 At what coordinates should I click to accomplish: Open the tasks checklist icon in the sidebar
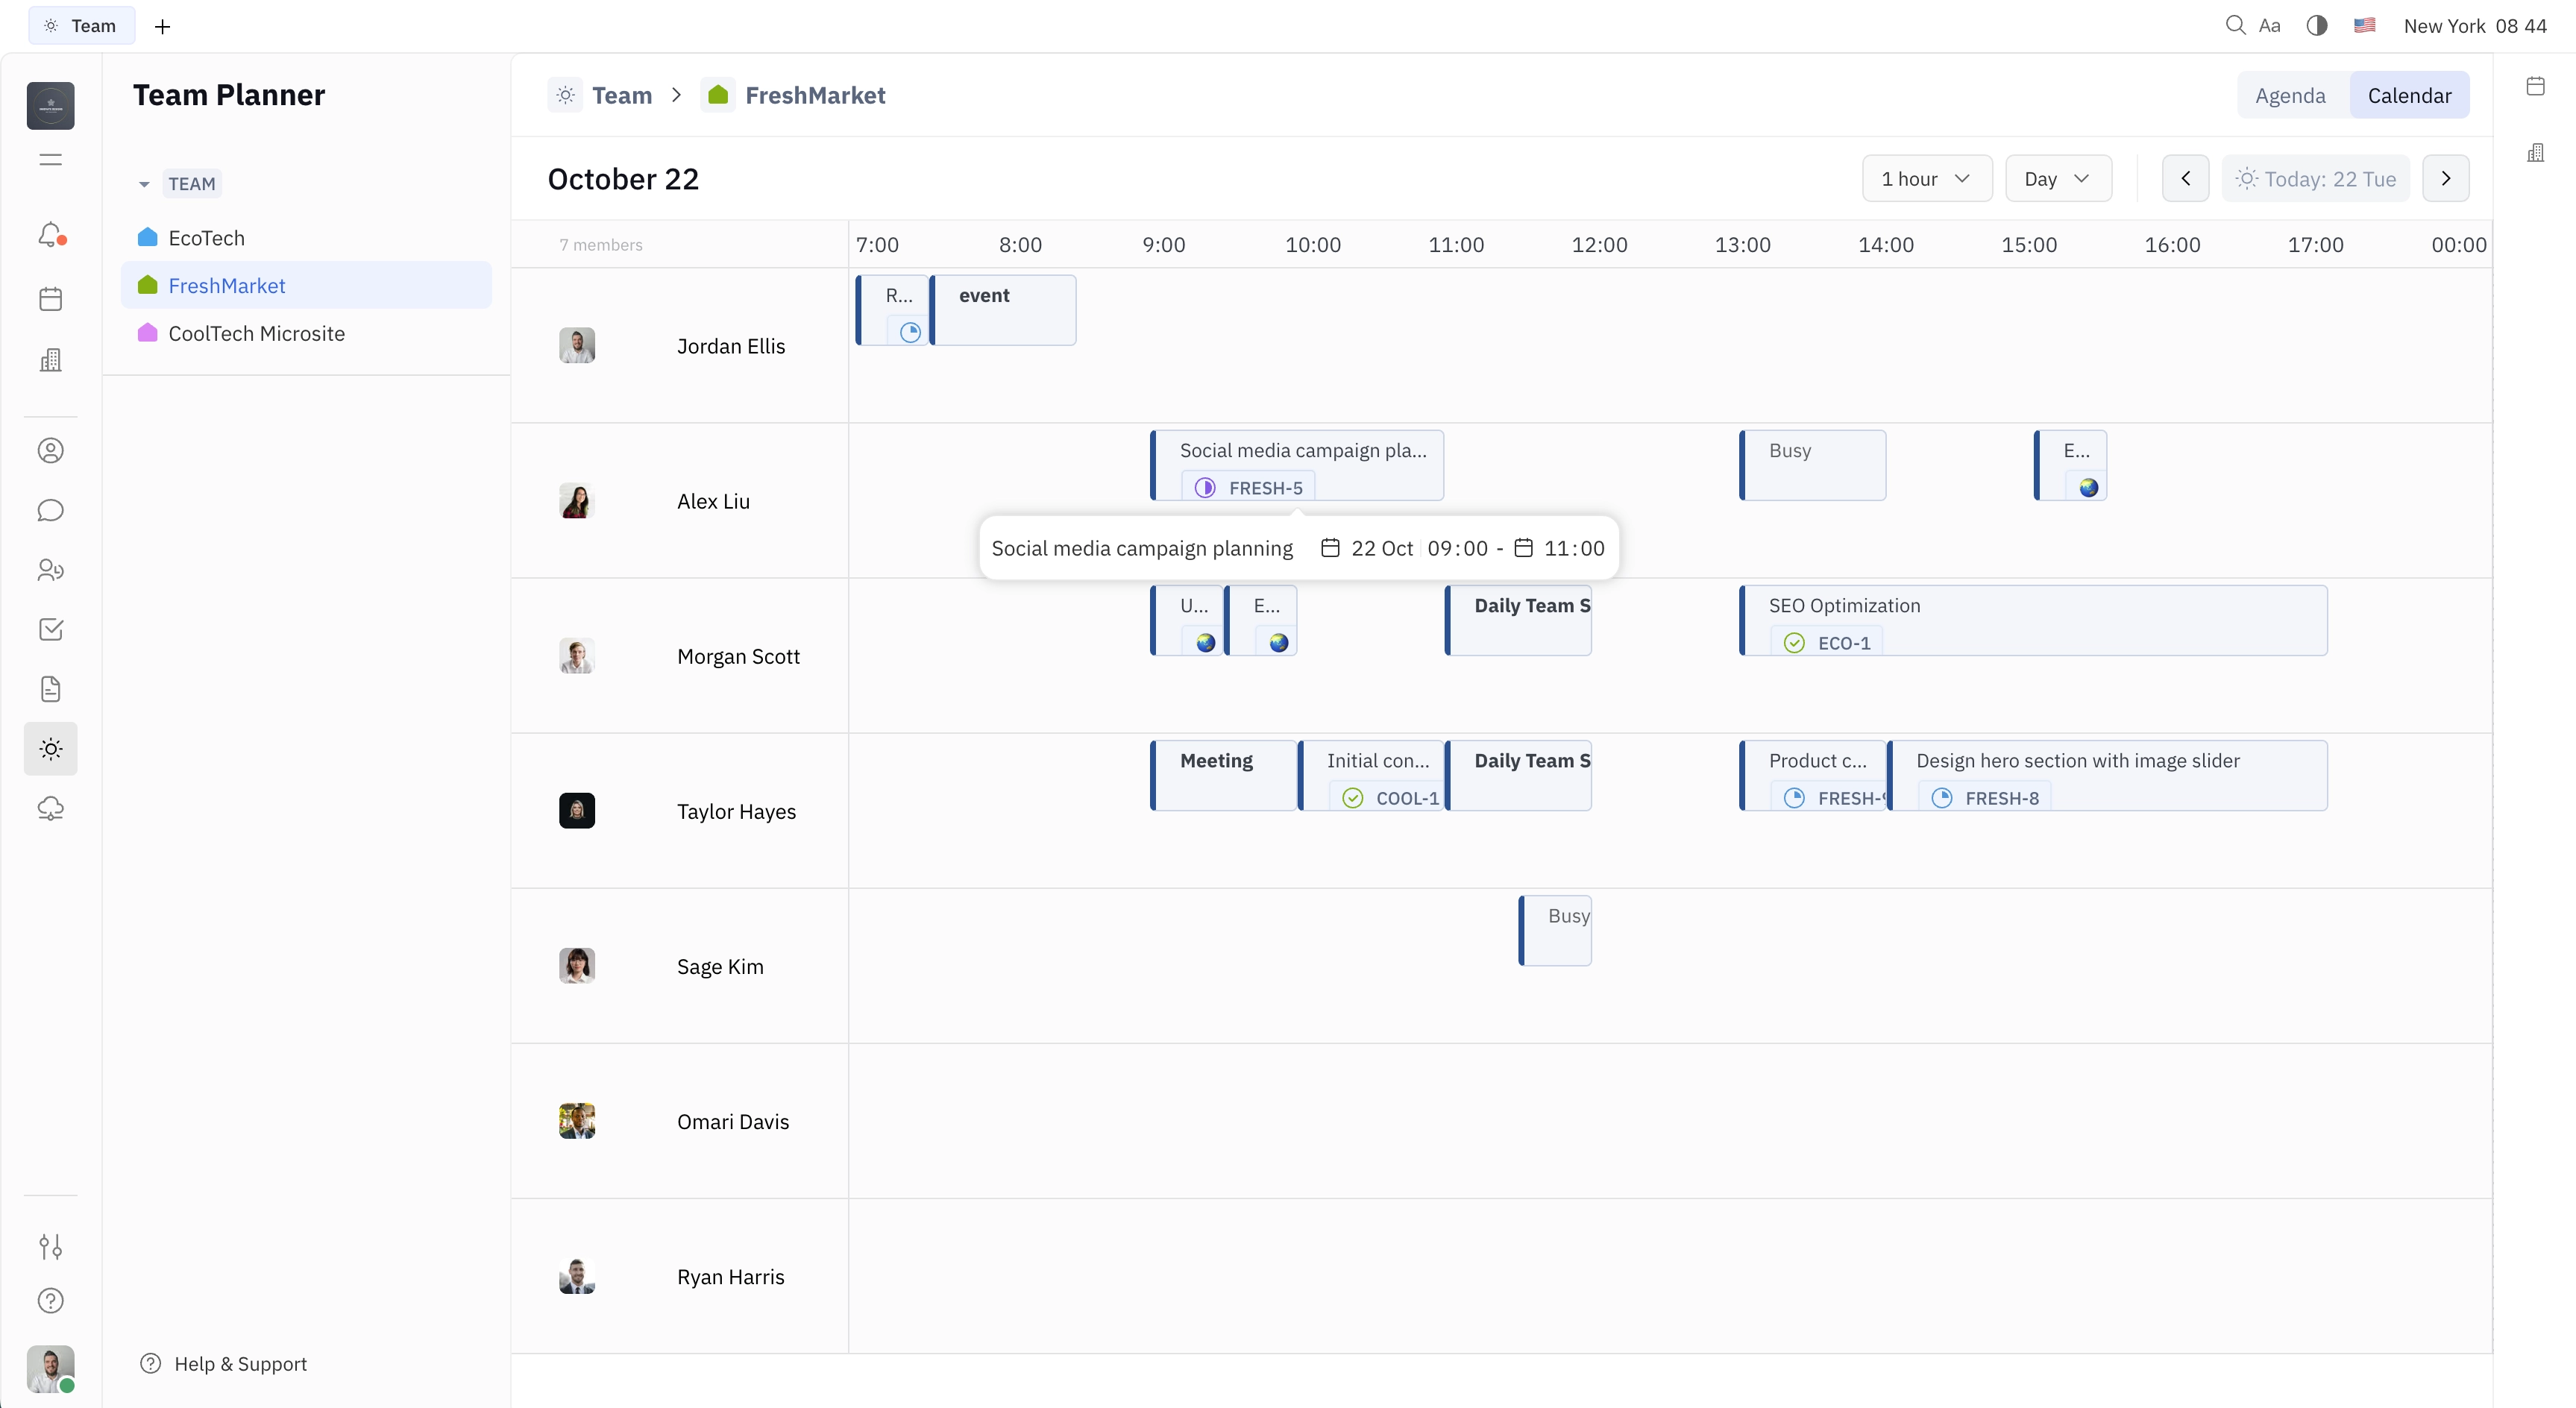coord(50,629)
